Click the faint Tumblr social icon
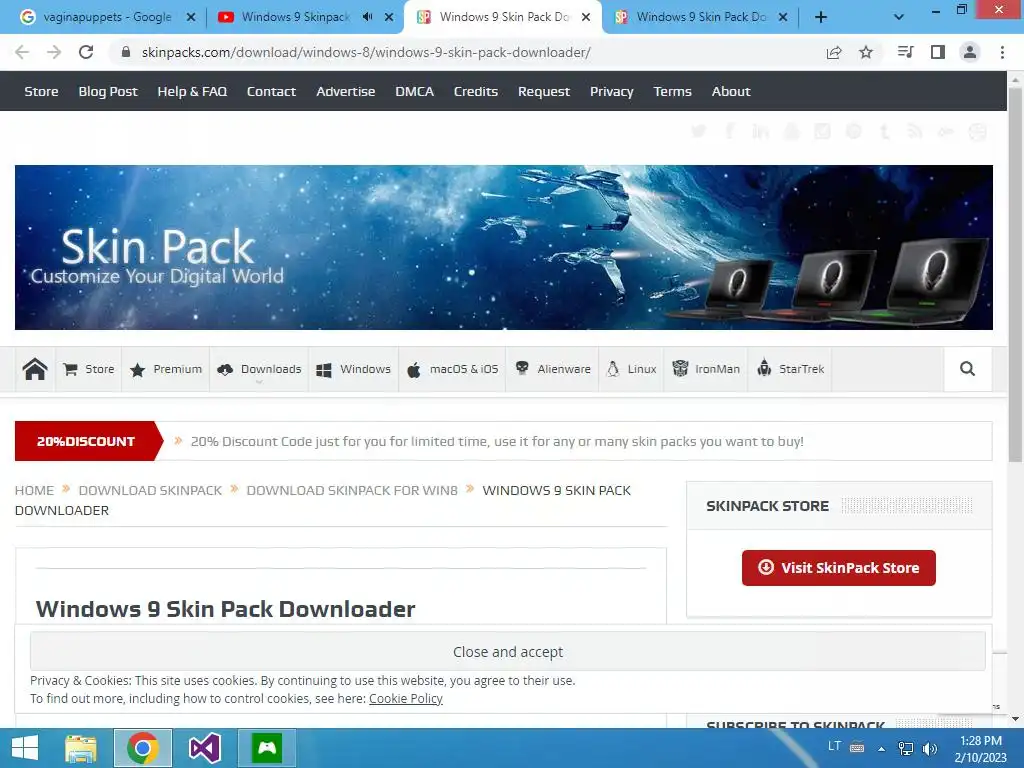Image resolution: width=1024 pixels, height=768 pixels. coord(884,132)
